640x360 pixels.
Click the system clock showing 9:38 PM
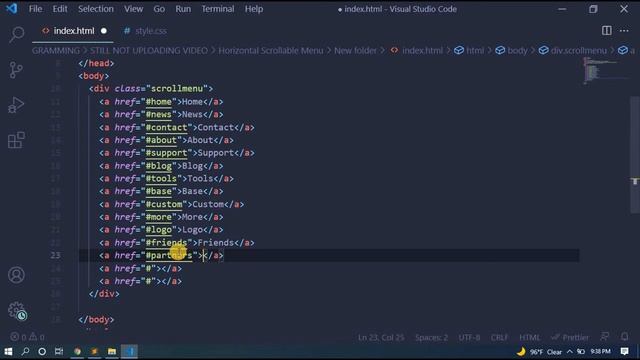600,351
